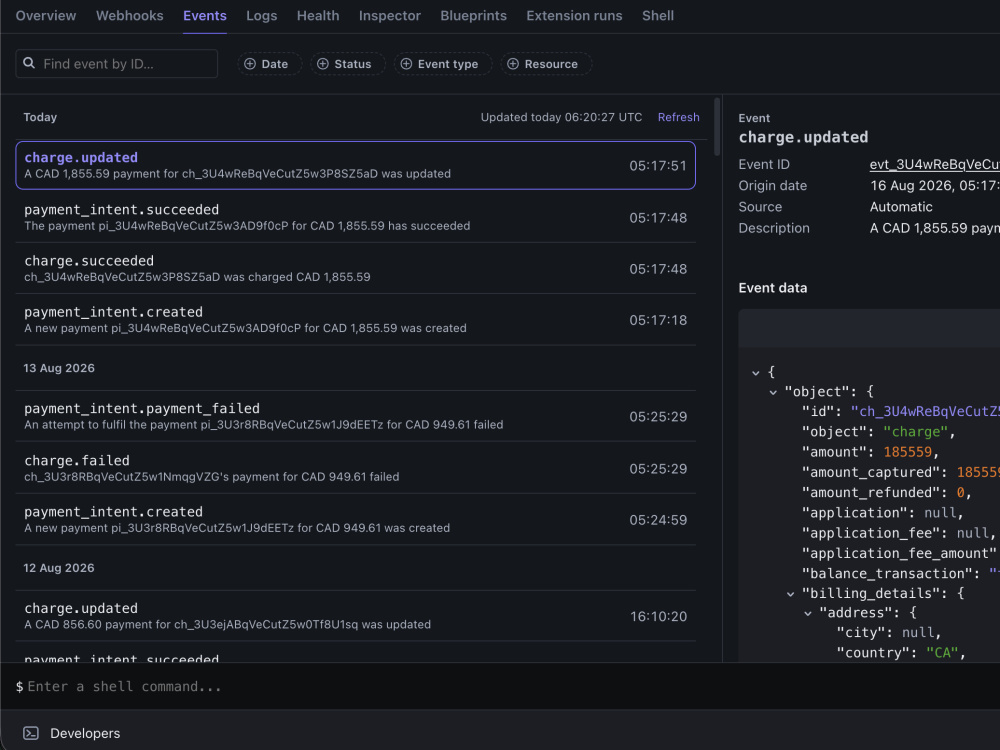
Task: Click plus icon on Event type filter
Action: [x=406, y=64]
